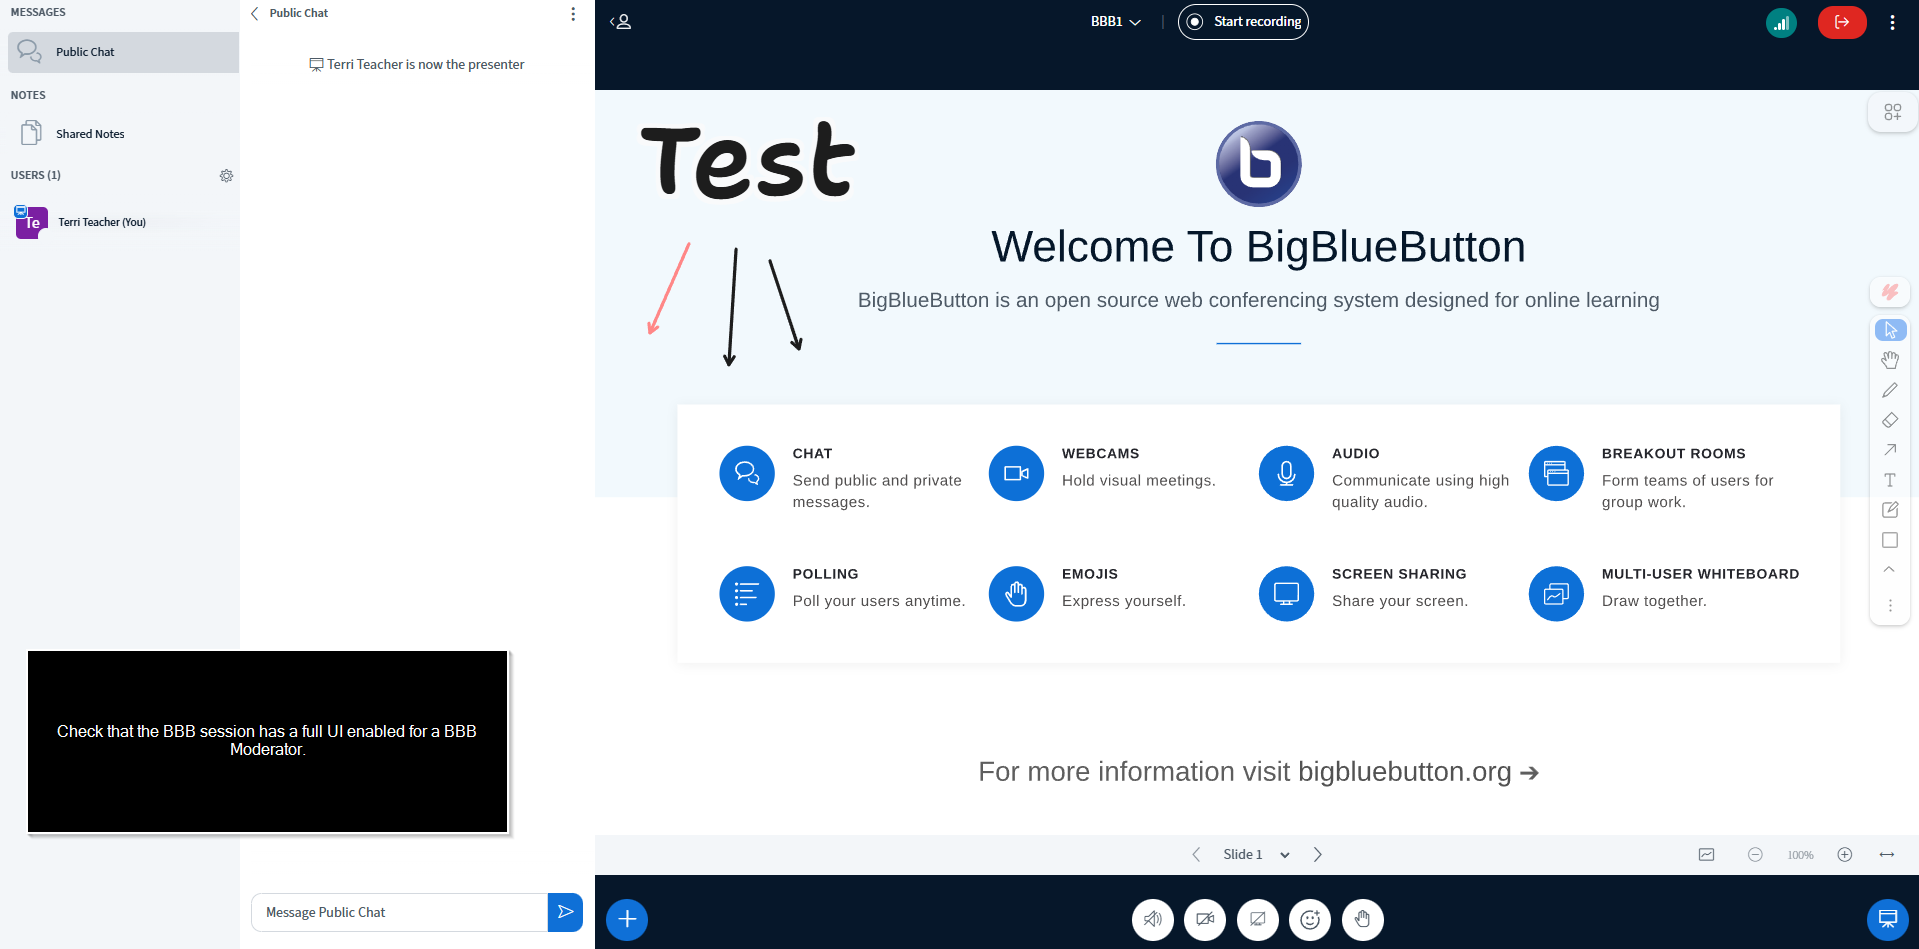Click the Chat feature icon on slide
The height and width of the screenshot is (949, 1919).
(747, 473)
